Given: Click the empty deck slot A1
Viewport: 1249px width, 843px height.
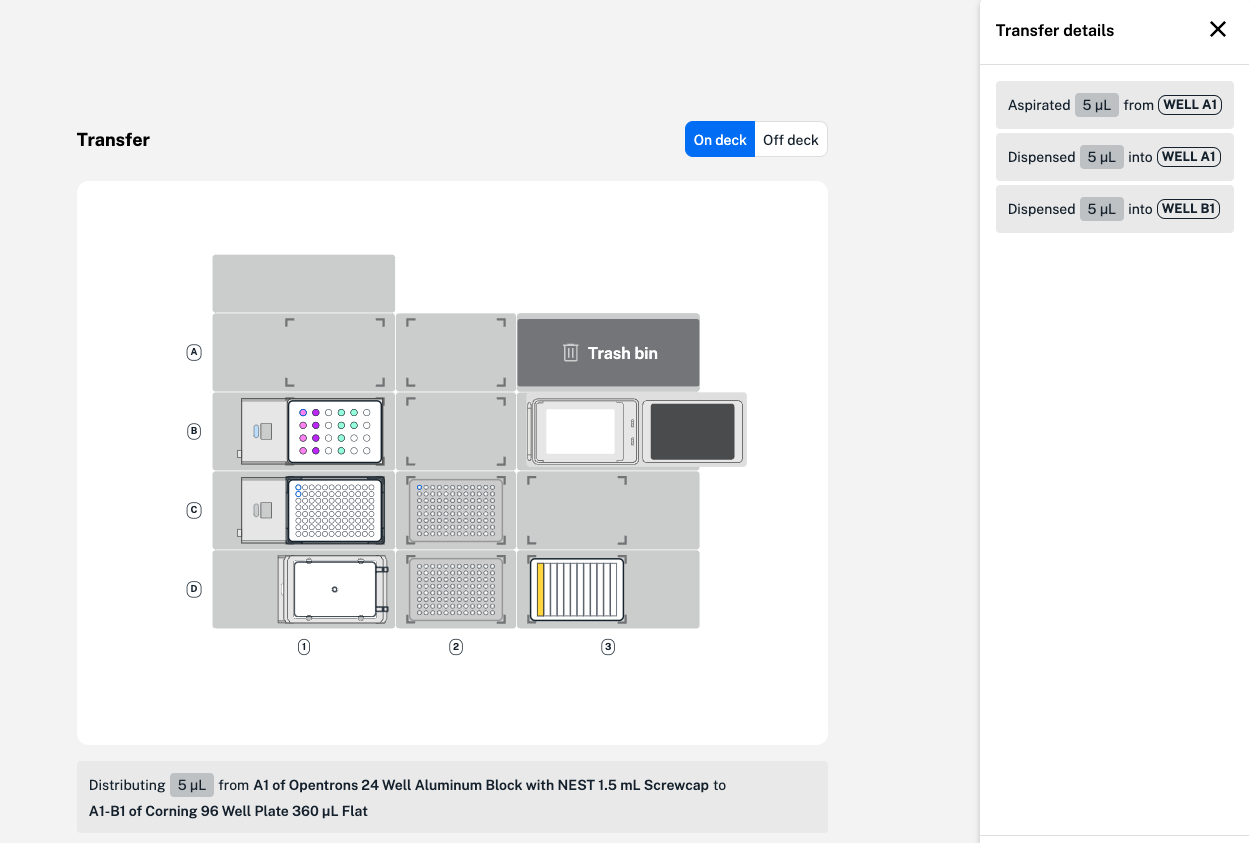Looking at the screenshot, I should (304, 352).
